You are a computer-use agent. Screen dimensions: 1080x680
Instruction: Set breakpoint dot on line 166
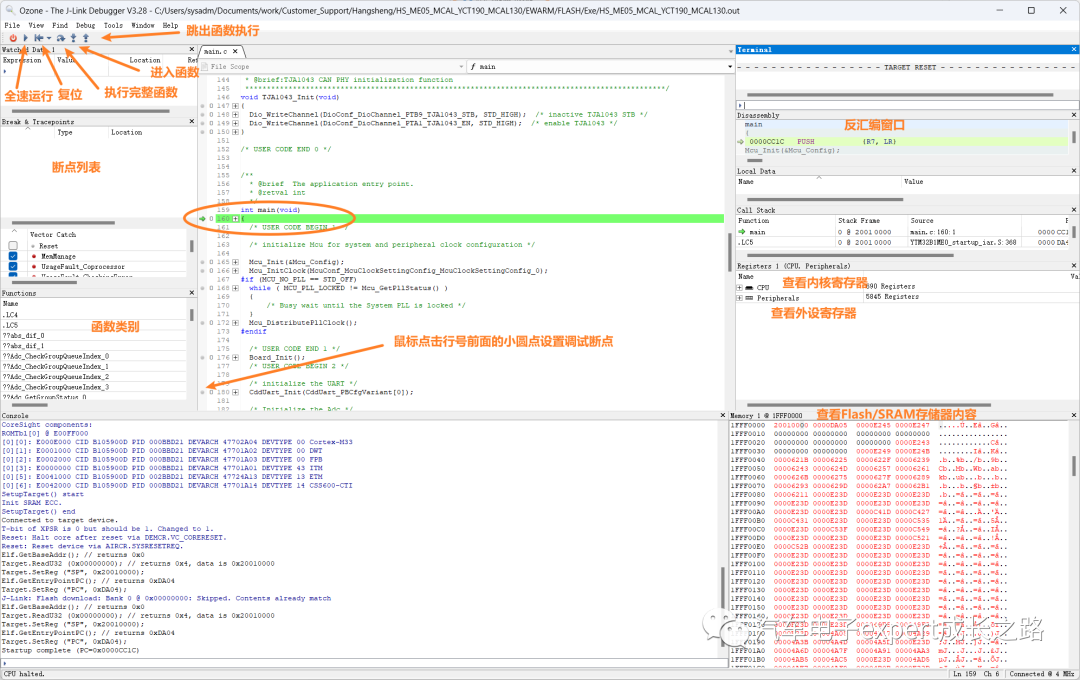coord(202,271)
